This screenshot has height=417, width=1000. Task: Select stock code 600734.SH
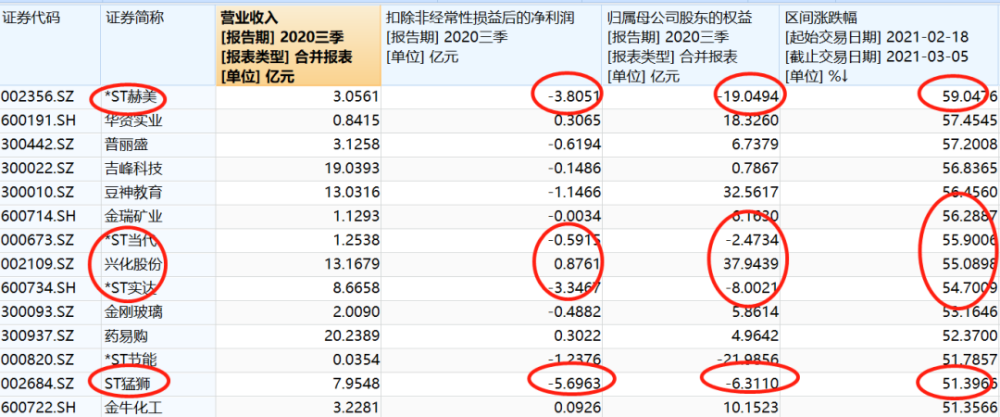38,288
